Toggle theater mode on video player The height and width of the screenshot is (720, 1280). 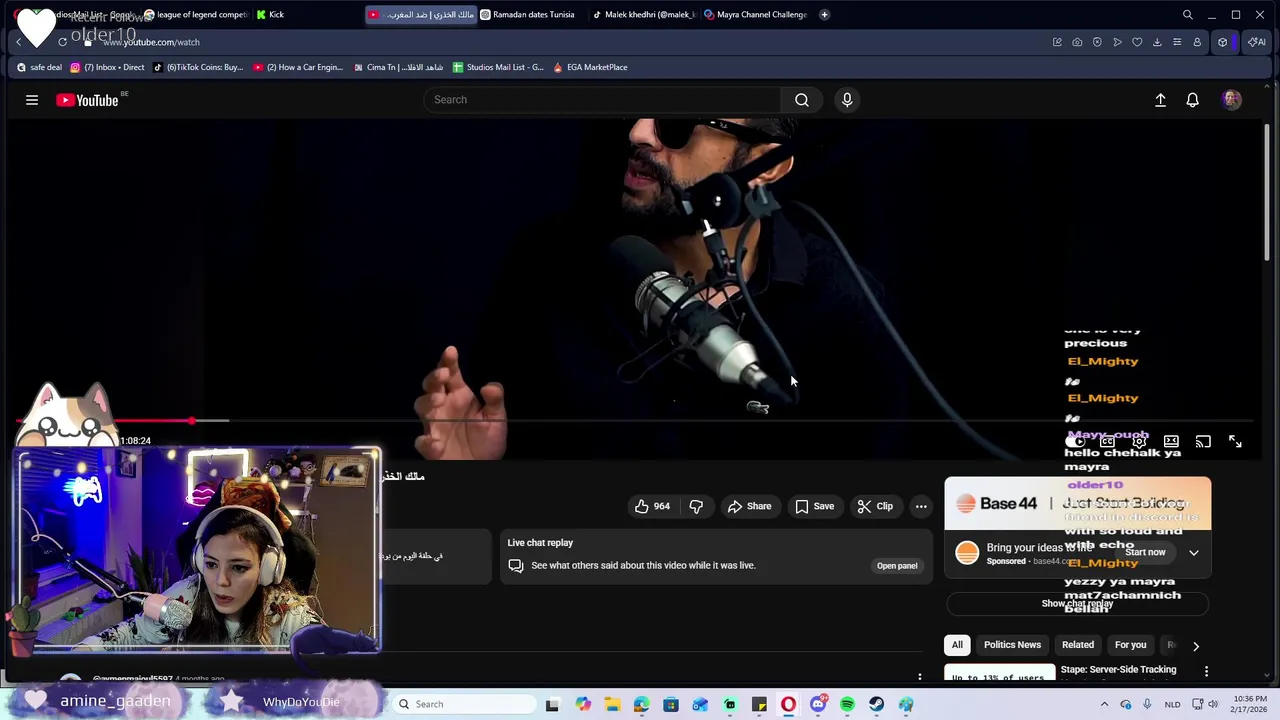coord(1171,441)
